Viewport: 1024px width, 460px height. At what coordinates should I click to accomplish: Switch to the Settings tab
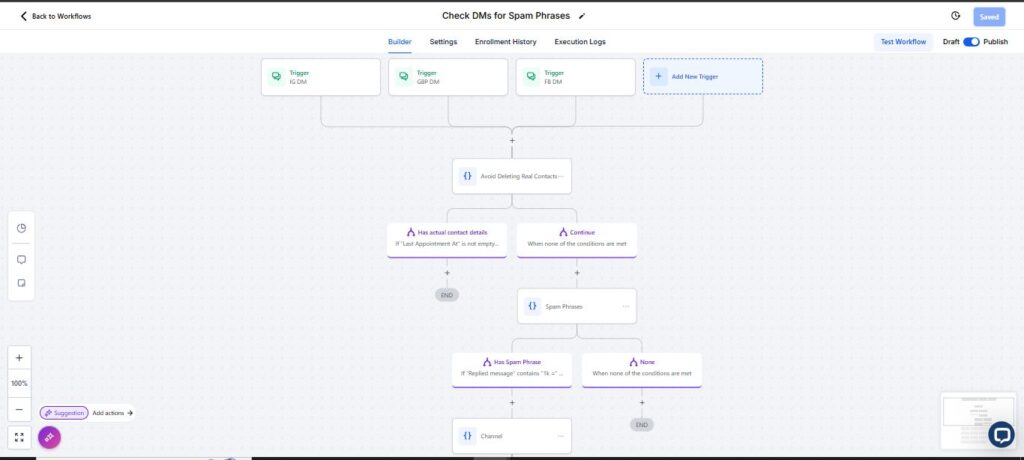click(443, 42)
